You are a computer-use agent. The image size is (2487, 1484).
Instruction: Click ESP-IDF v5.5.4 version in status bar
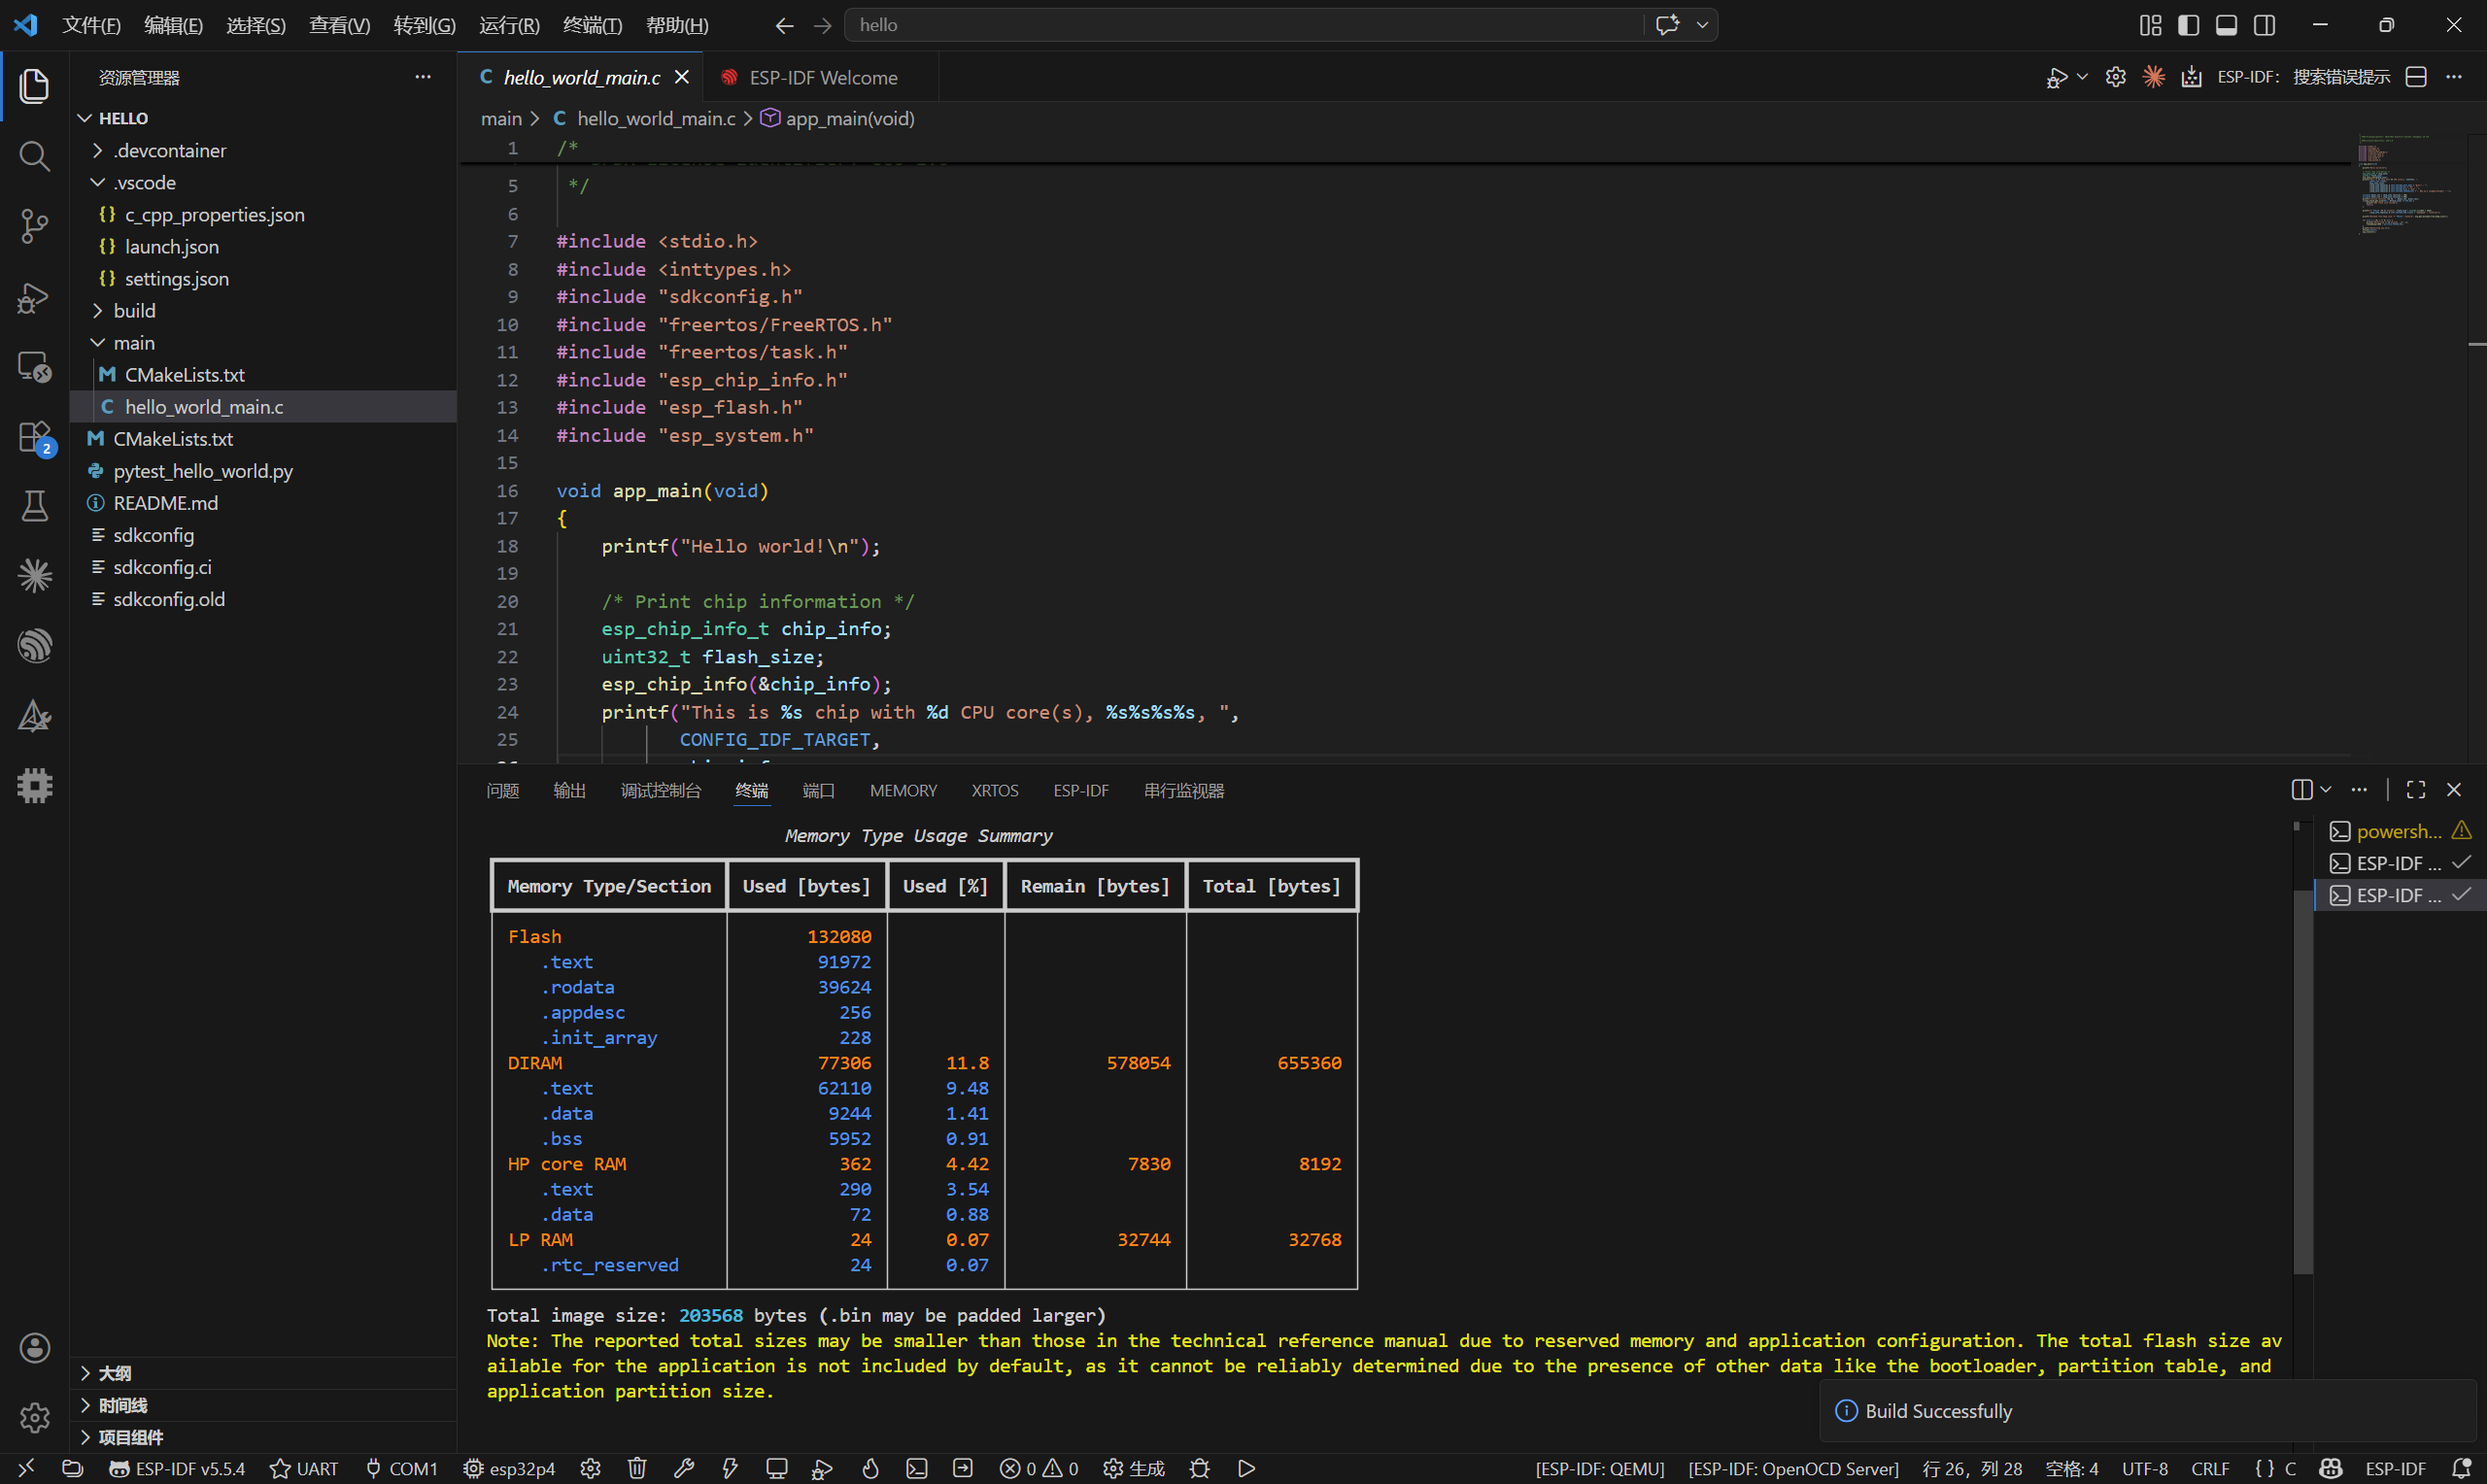click(x=177, y=1468)
